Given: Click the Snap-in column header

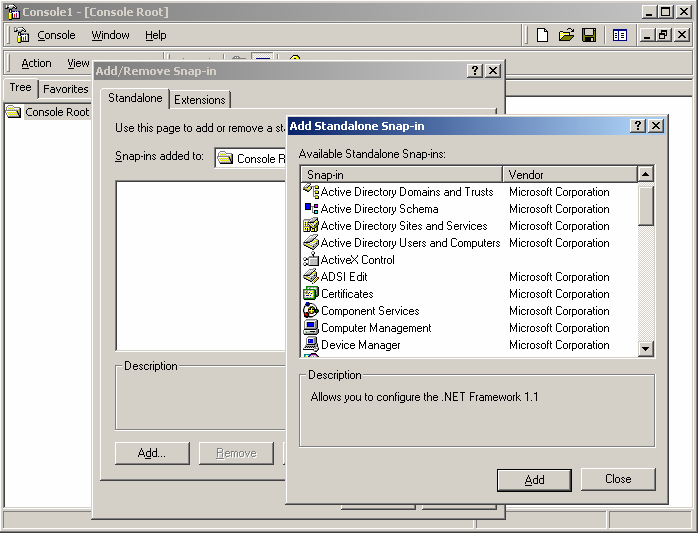Looking at the screenshot, I should click(x=402, y=175).
